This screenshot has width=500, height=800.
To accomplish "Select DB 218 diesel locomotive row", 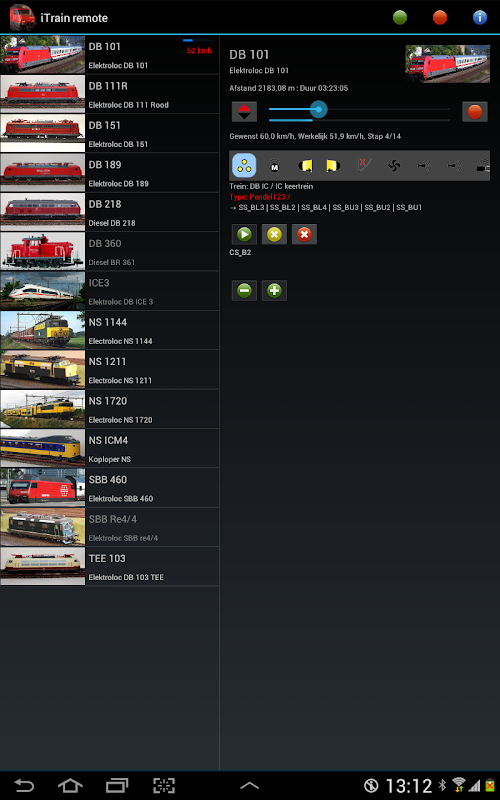I will tap(110, 212).
